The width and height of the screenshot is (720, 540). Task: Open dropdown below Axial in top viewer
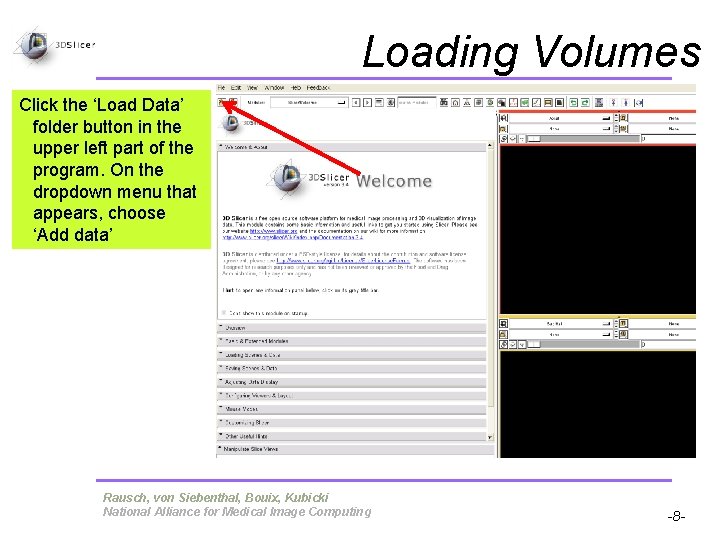tap(561, 129)
